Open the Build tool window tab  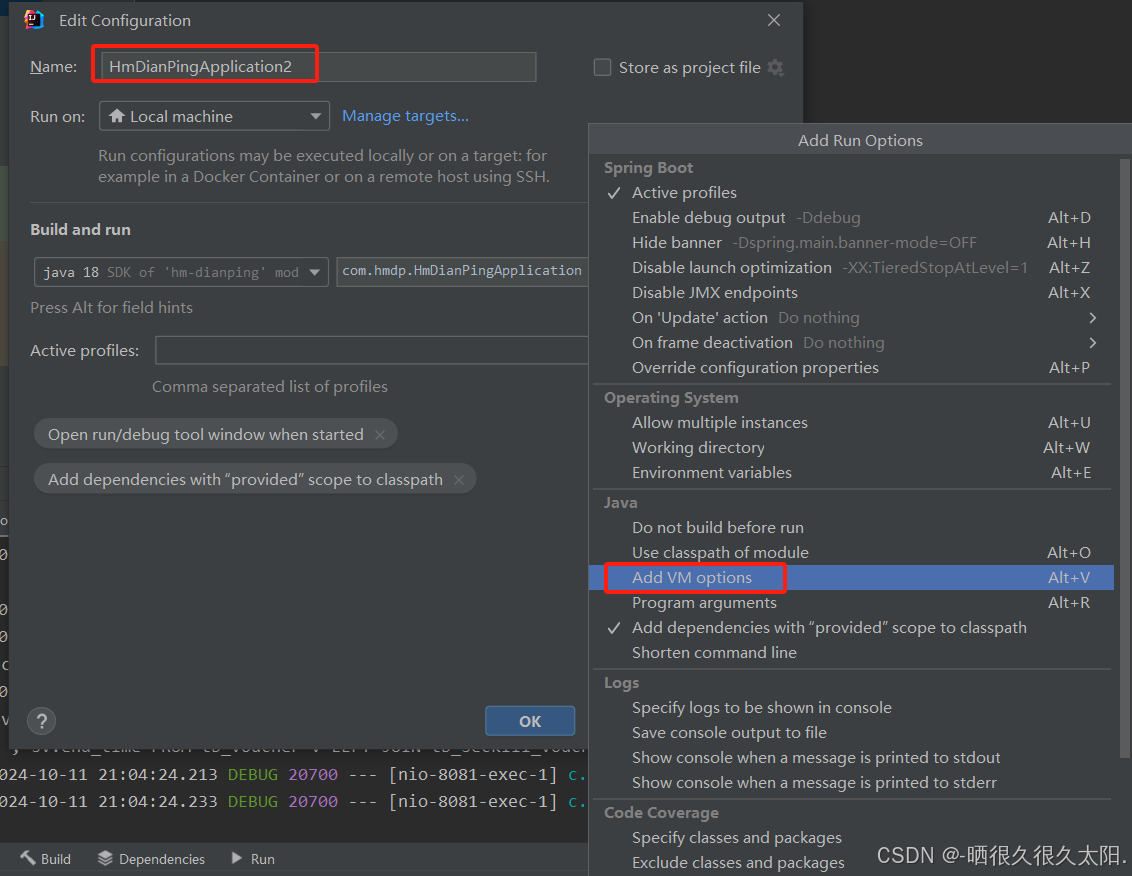45,859
